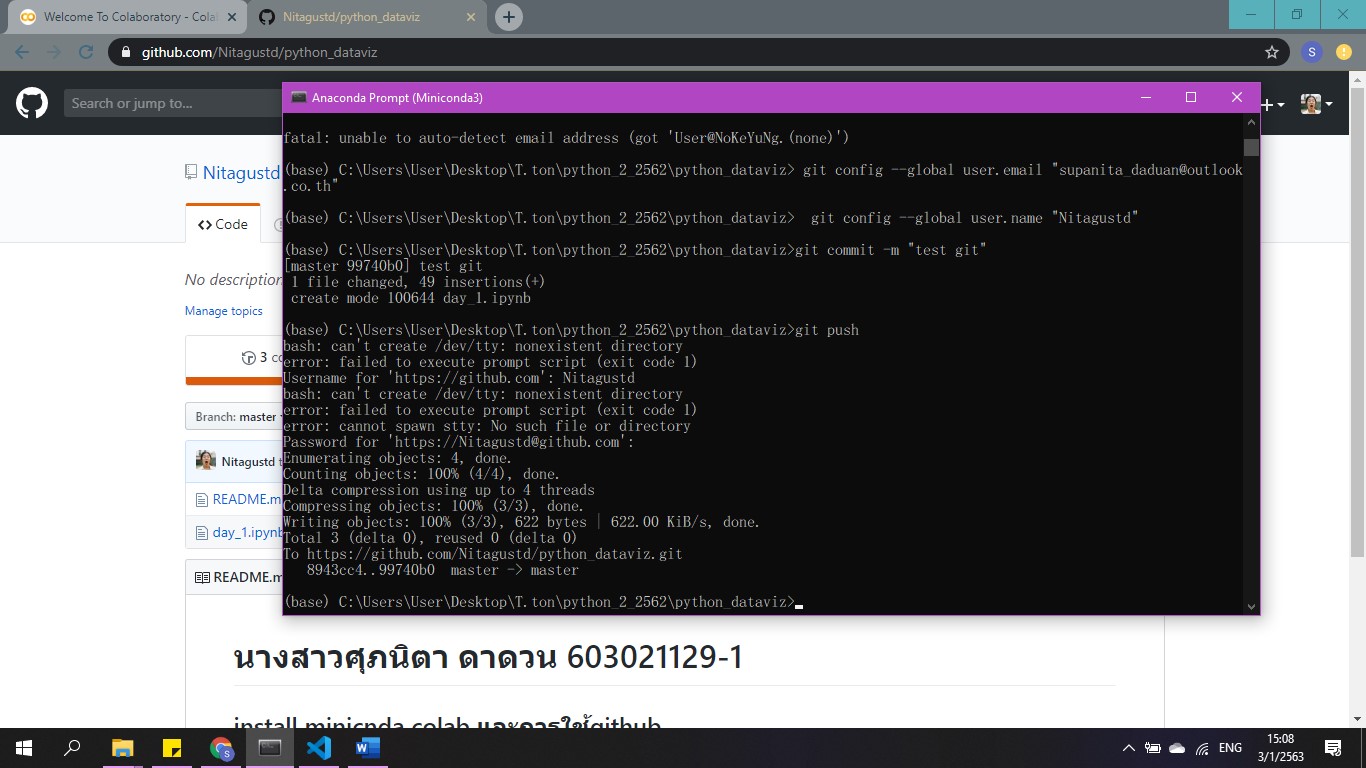Click the "8943cc4..99740b0 master -> master" line
The width and height of the screenshot is (1366, 768).
pyautogui.click(x=443, y=570)
